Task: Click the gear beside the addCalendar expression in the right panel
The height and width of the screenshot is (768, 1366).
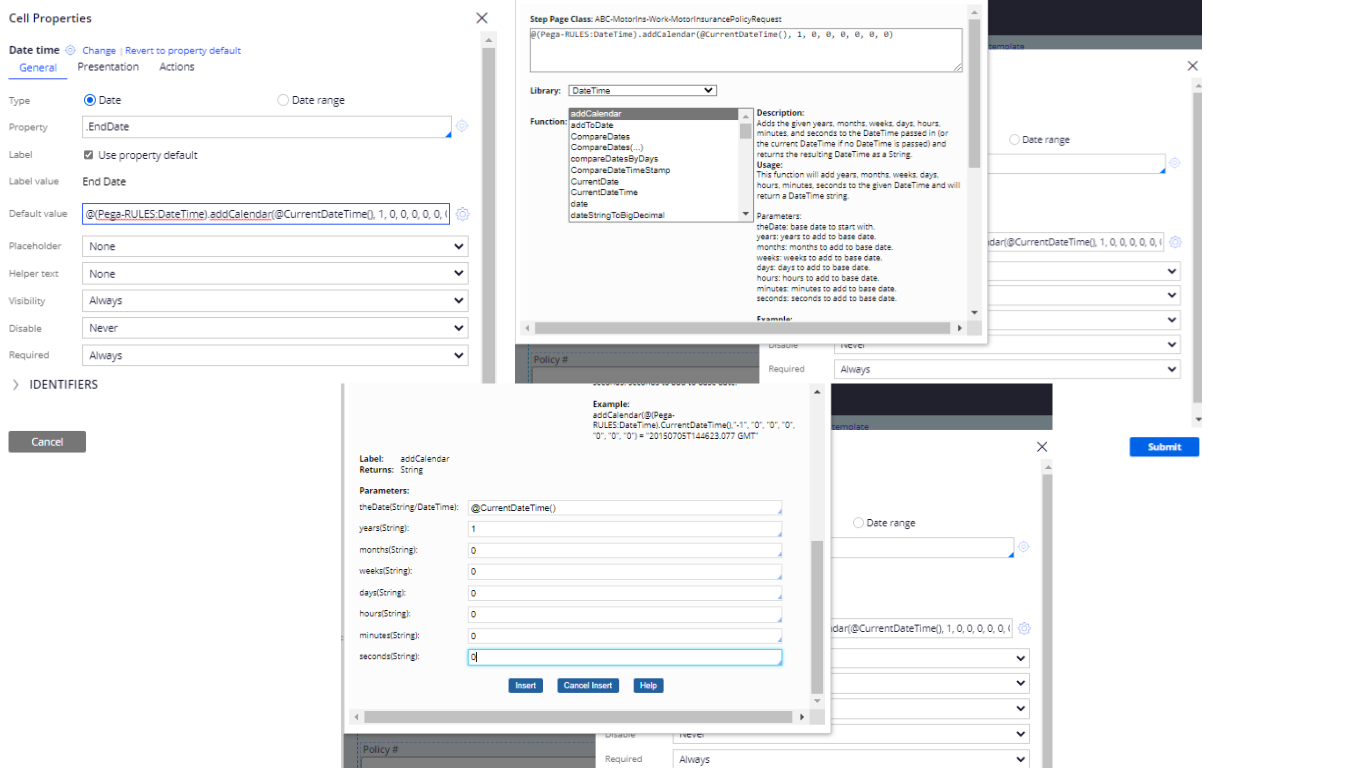Action: 1175,242
